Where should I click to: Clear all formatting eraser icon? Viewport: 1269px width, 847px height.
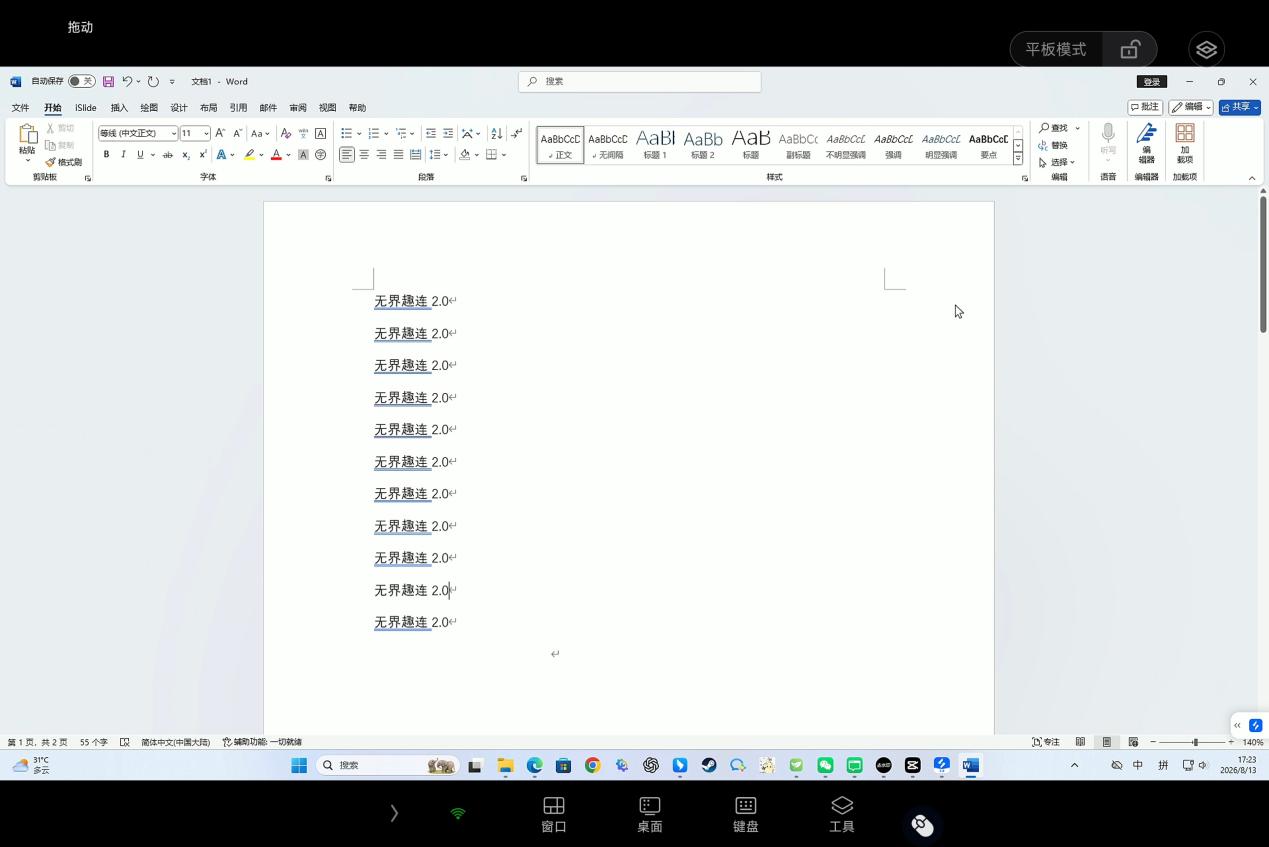(x=286, y=133)
